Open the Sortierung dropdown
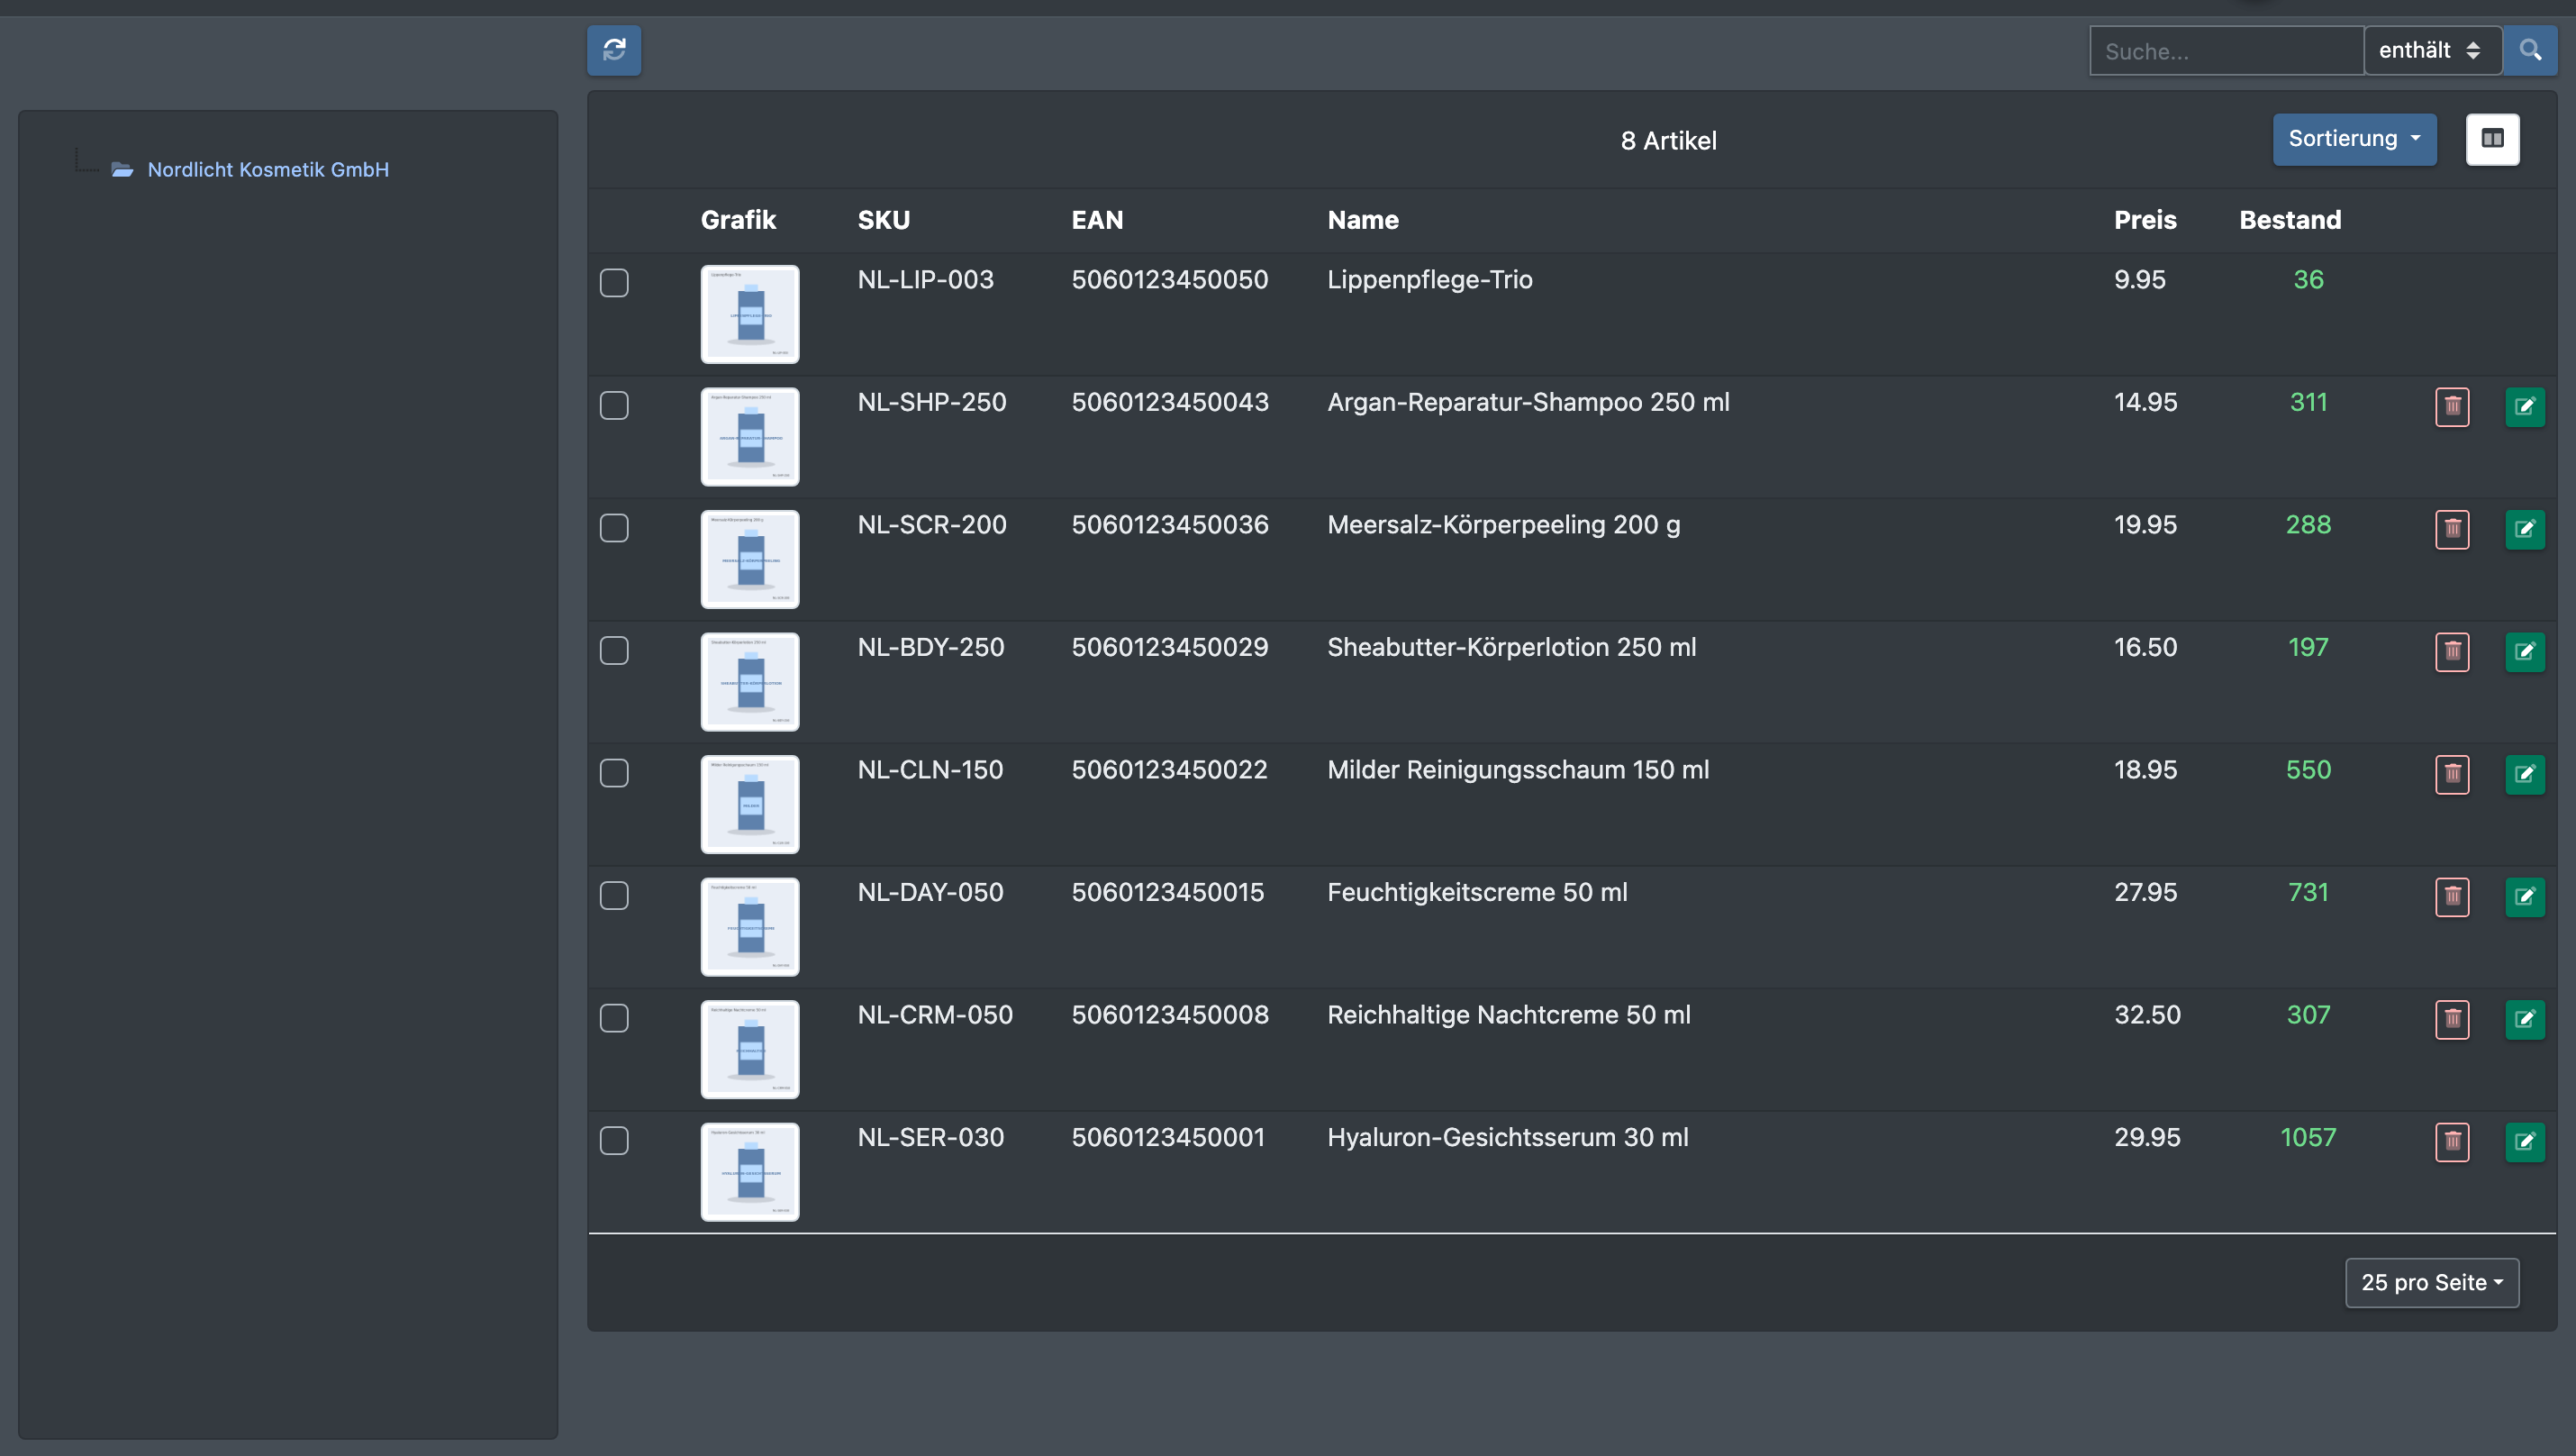 [x=2354, y=139]
